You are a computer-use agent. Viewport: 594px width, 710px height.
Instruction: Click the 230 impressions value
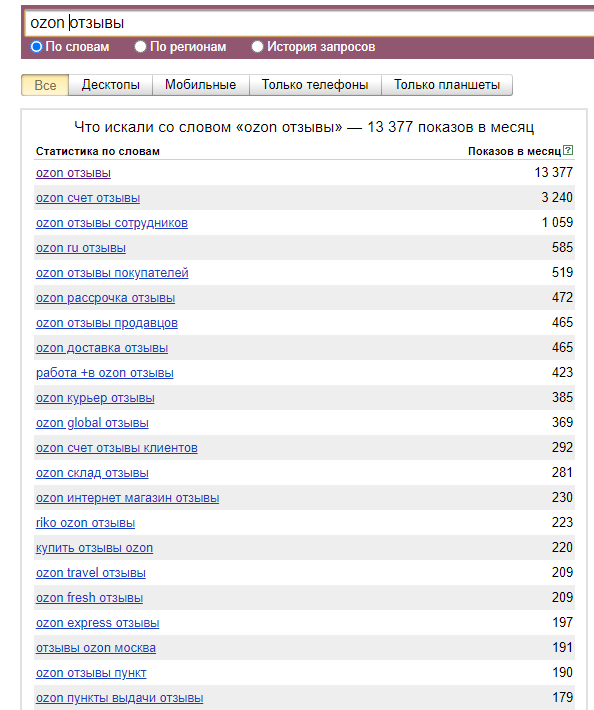563,497
